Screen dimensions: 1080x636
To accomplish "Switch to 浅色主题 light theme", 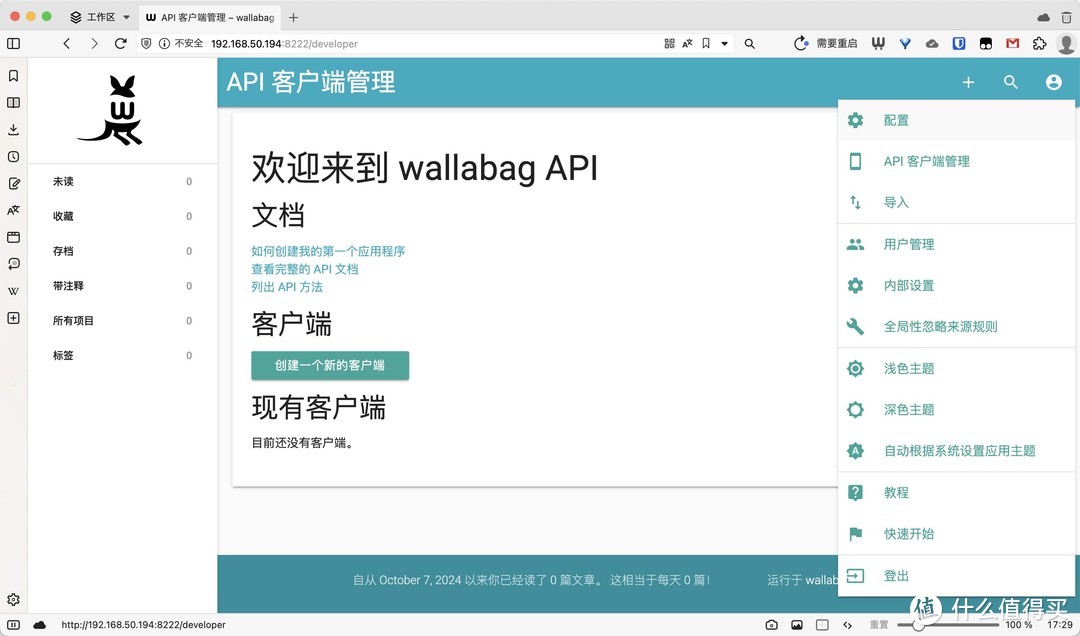I will pyautogui.click(x=908, y=368).
